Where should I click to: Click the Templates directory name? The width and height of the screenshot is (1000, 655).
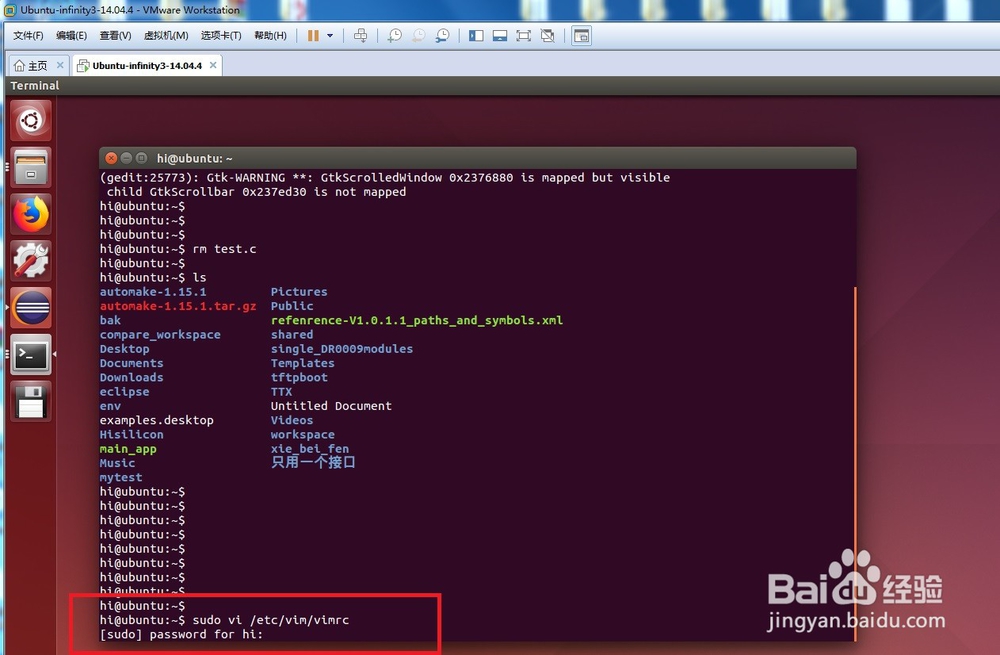[x=302, y=363]
